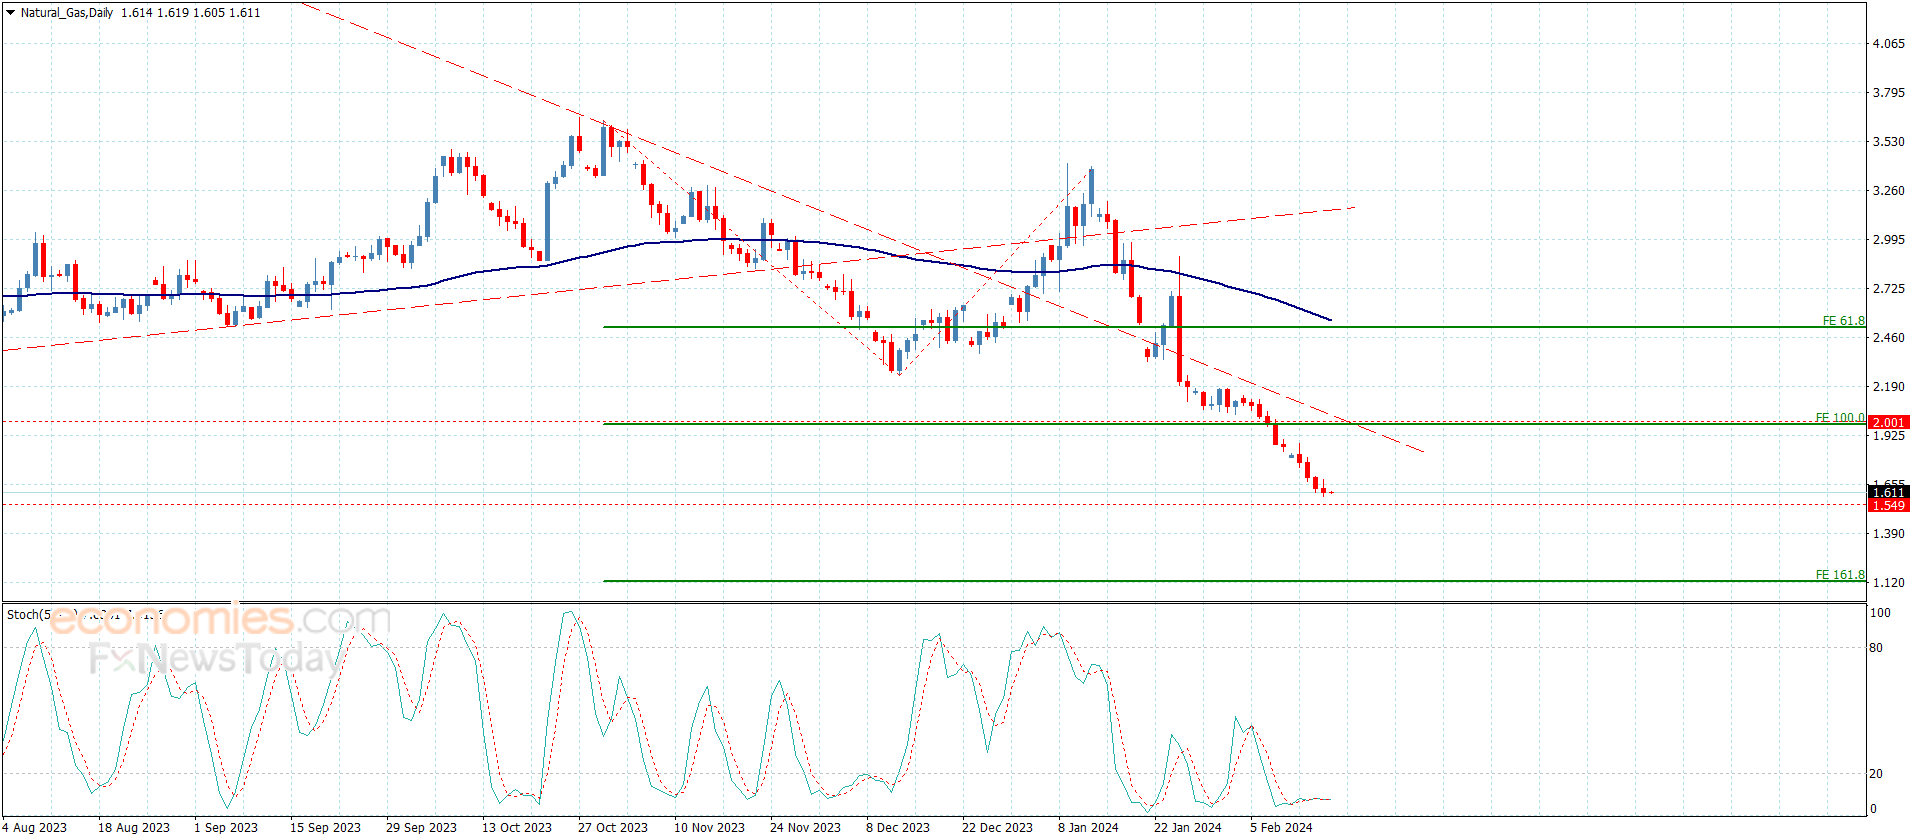Viewport: 1916px width, 840px height.
Task: Click the 4.065 price axis label
Action: point(1888,44)
